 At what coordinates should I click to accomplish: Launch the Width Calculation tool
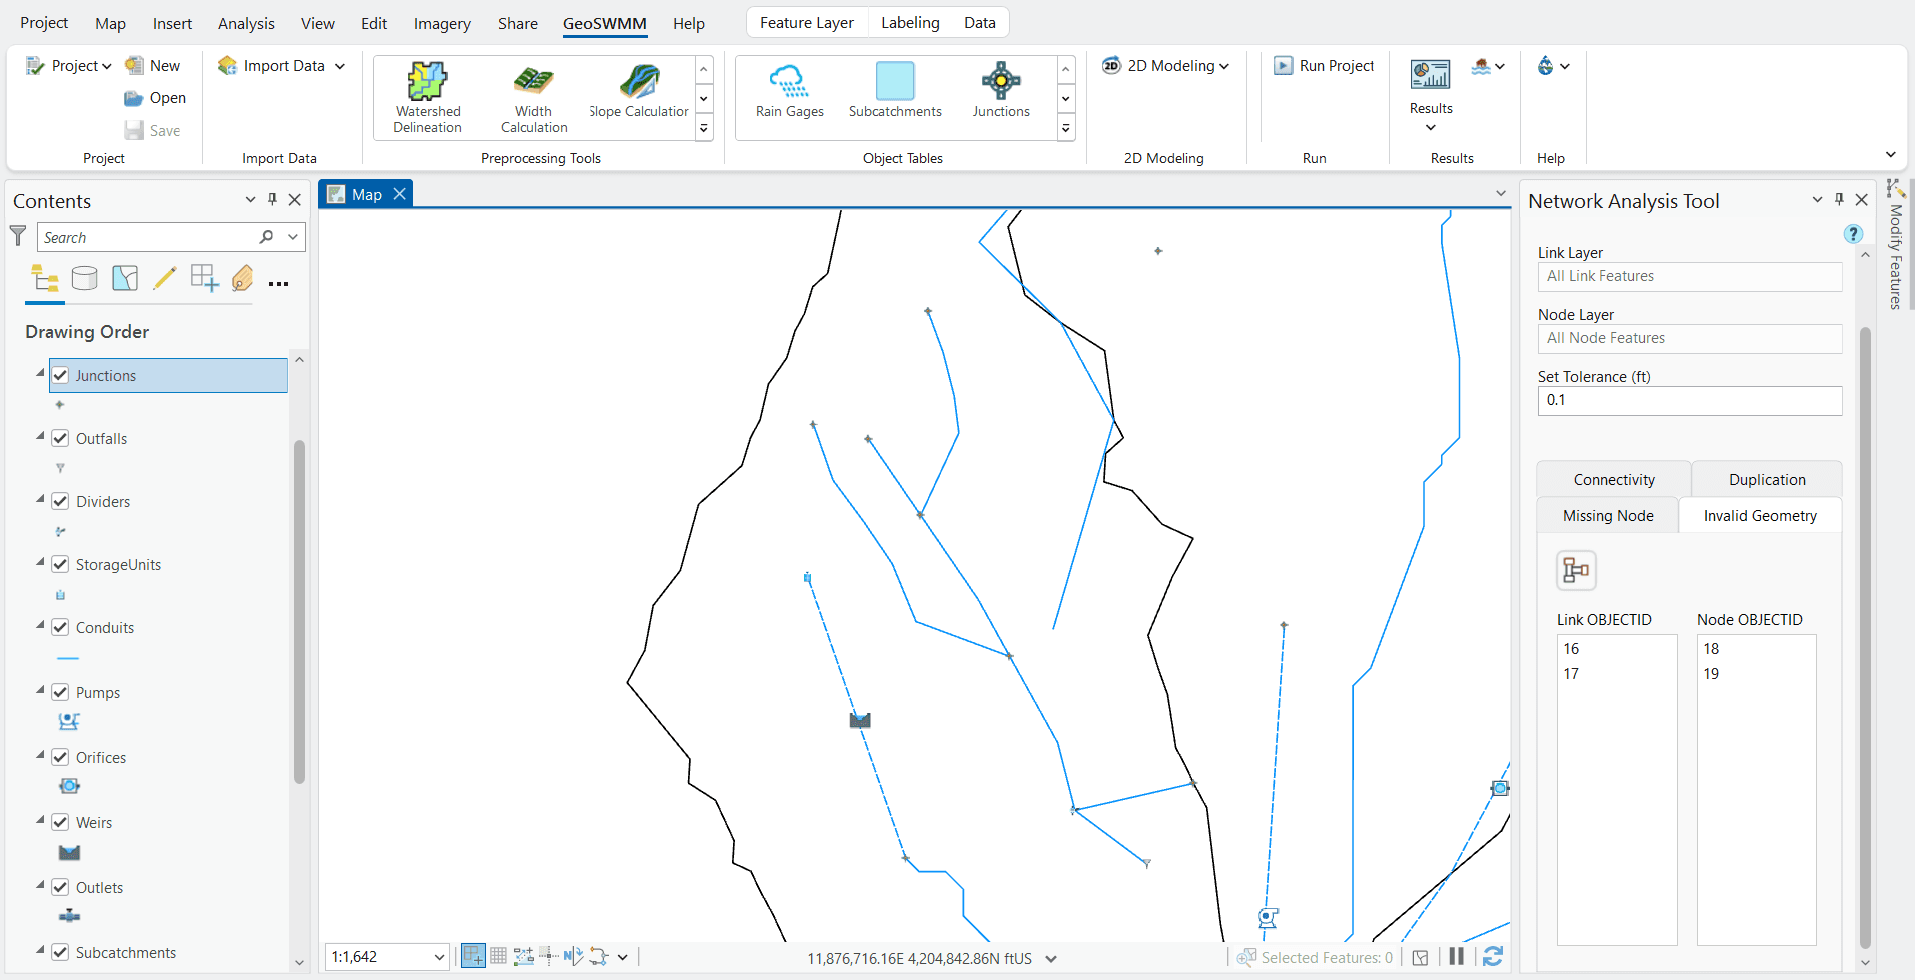(x=533, y=97)
